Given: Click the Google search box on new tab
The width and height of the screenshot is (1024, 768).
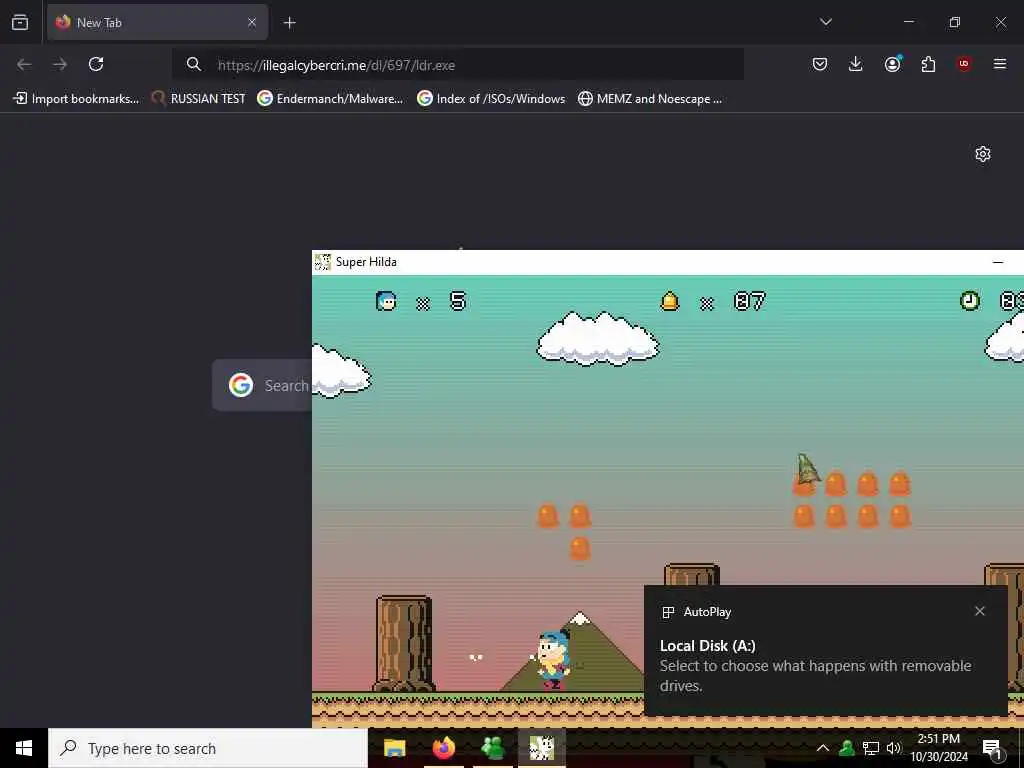Looking at the screenshot, I should pos(262,385).
